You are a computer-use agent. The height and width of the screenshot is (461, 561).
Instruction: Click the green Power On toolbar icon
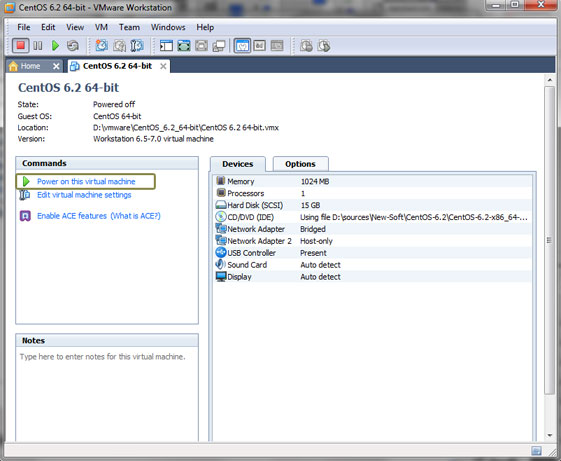55,45
